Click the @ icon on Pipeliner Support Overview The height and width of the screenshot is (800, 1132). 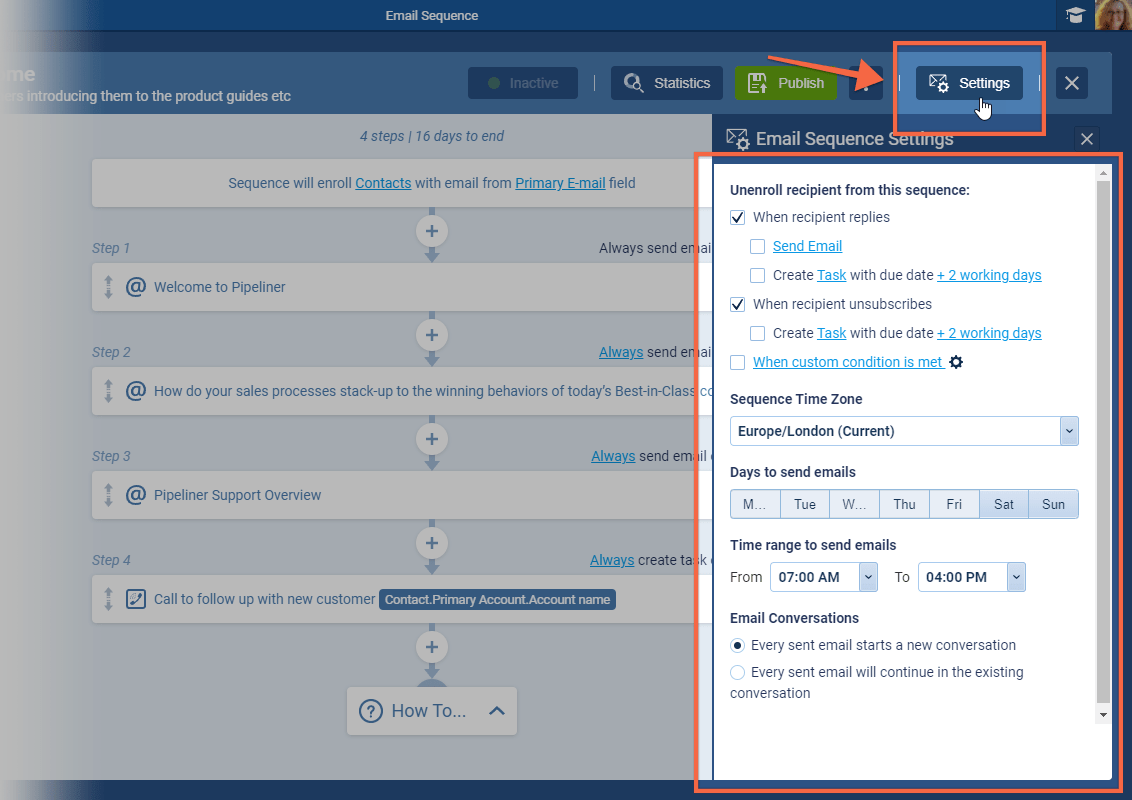click(136, 495)
